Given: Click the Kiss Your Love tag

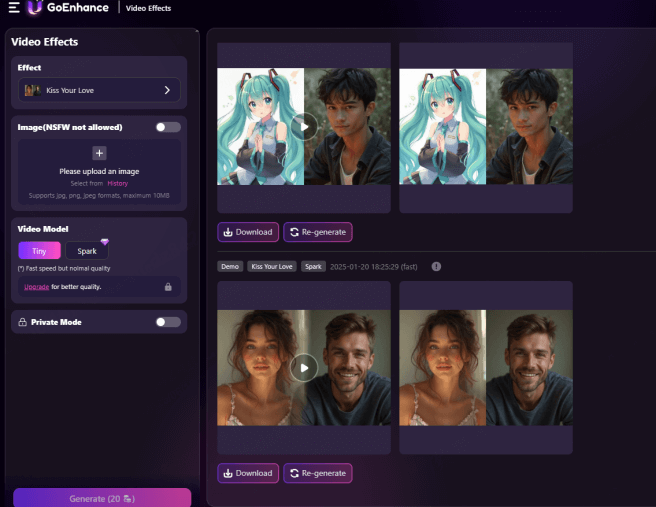Looking at the screenshot, I should click(x=272, y=266).
